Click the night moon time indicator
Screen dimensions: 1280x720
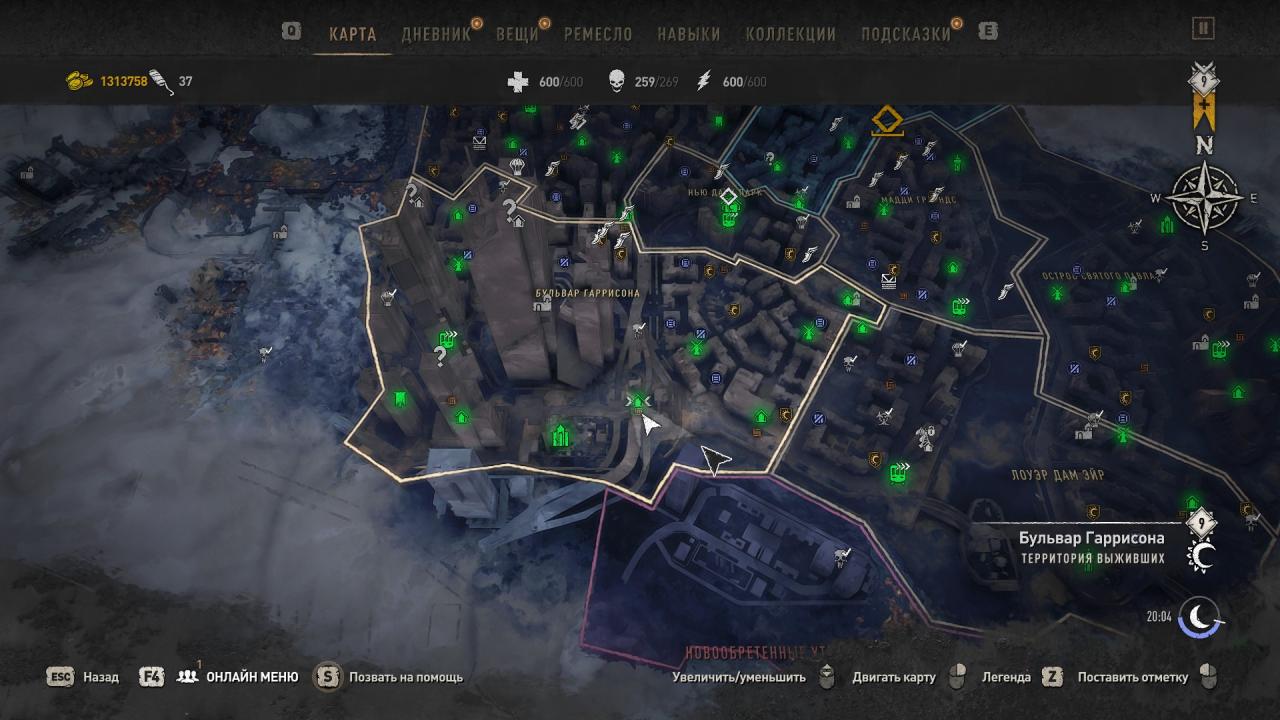(x=1199, y=616)
